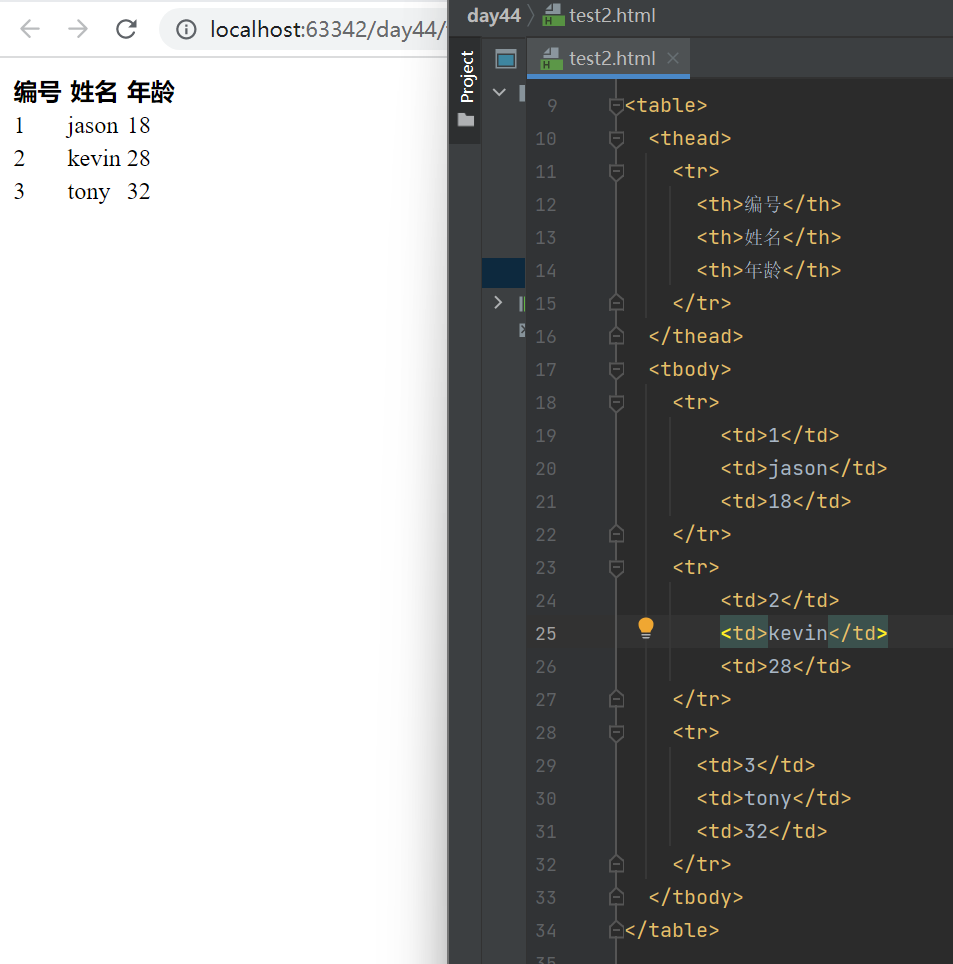Click line number 25 in the gutter
Viewport: 953px width, 964px height.
545,633
